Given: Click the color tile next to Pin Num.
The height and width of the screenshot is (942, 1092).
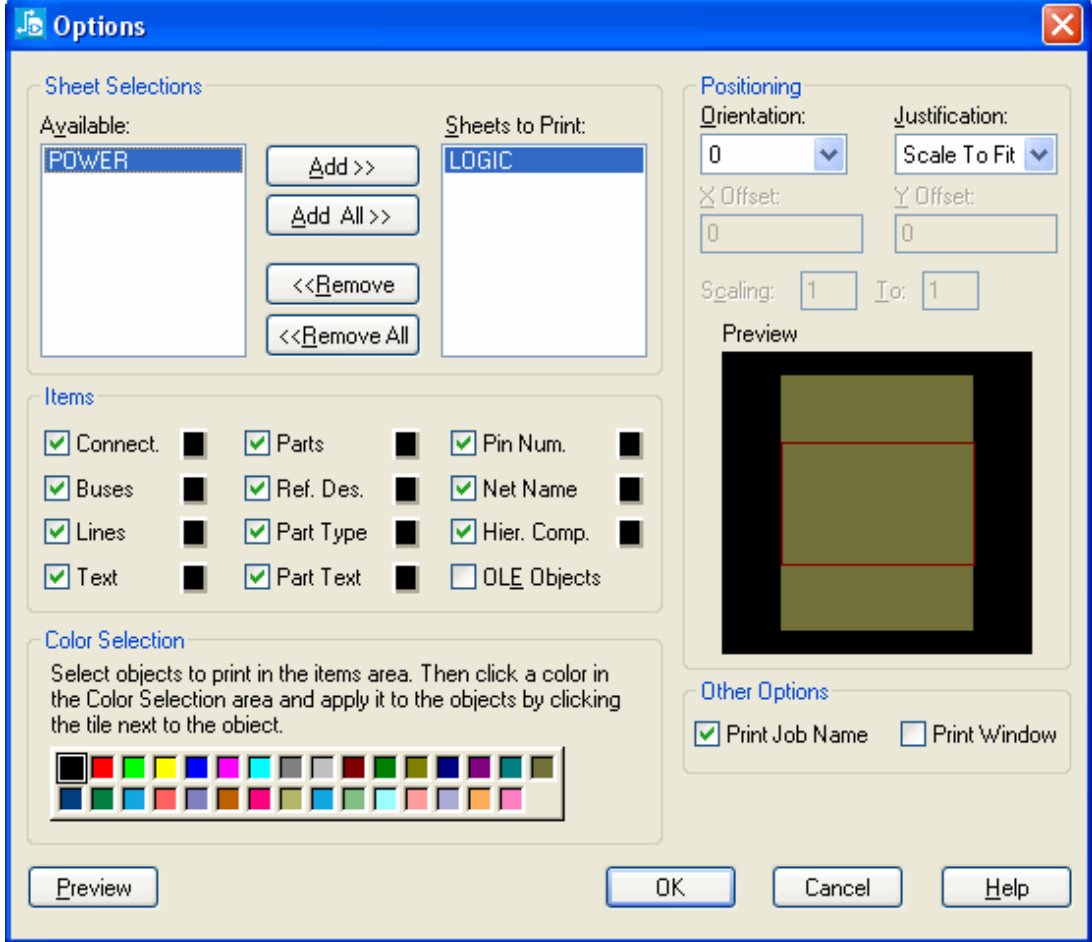Looking at the screenshot, I should coord(630,444).
